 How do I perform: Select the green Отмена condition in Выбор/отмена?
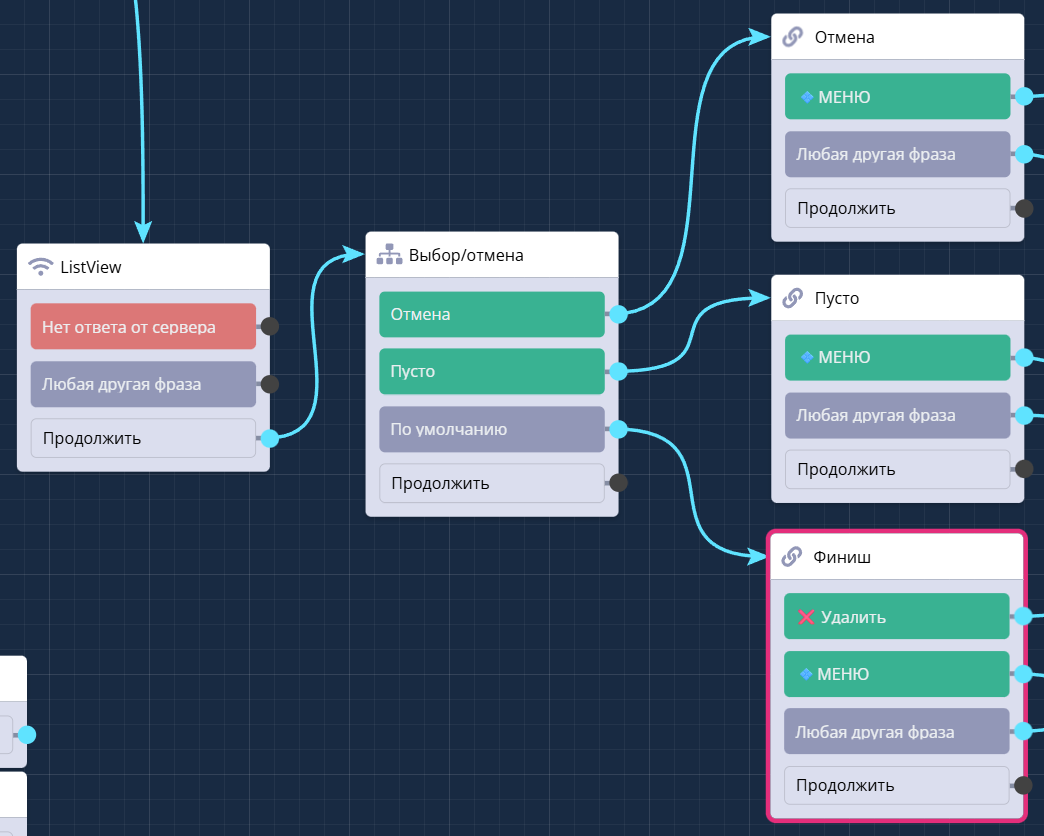click(491, 314)
